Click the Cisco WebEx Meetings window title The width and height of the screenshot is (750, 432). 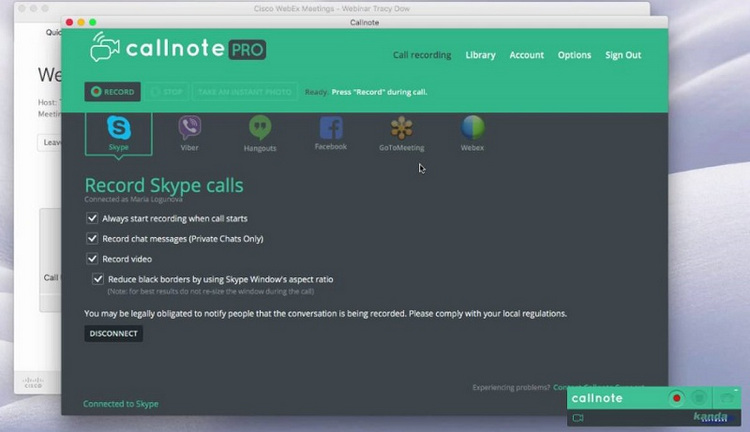[331, 9]
